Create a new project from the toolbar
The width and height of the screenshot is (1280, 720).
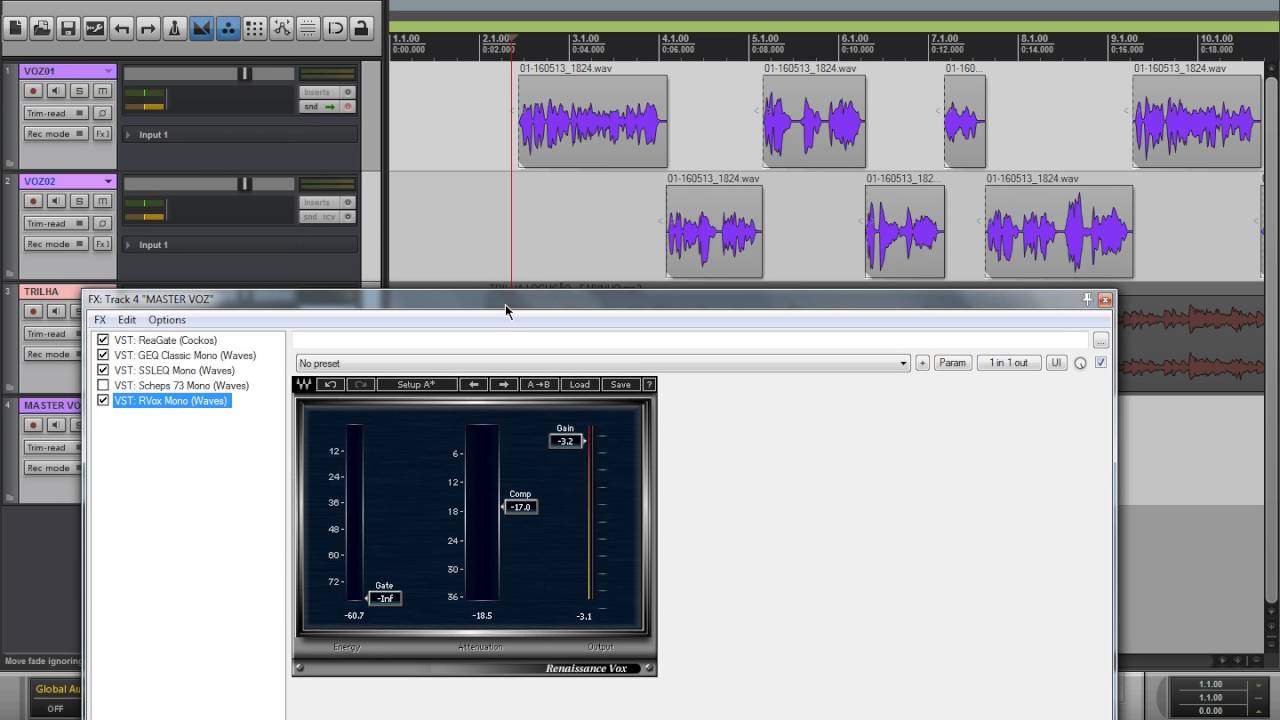click(x=15, y=28)
